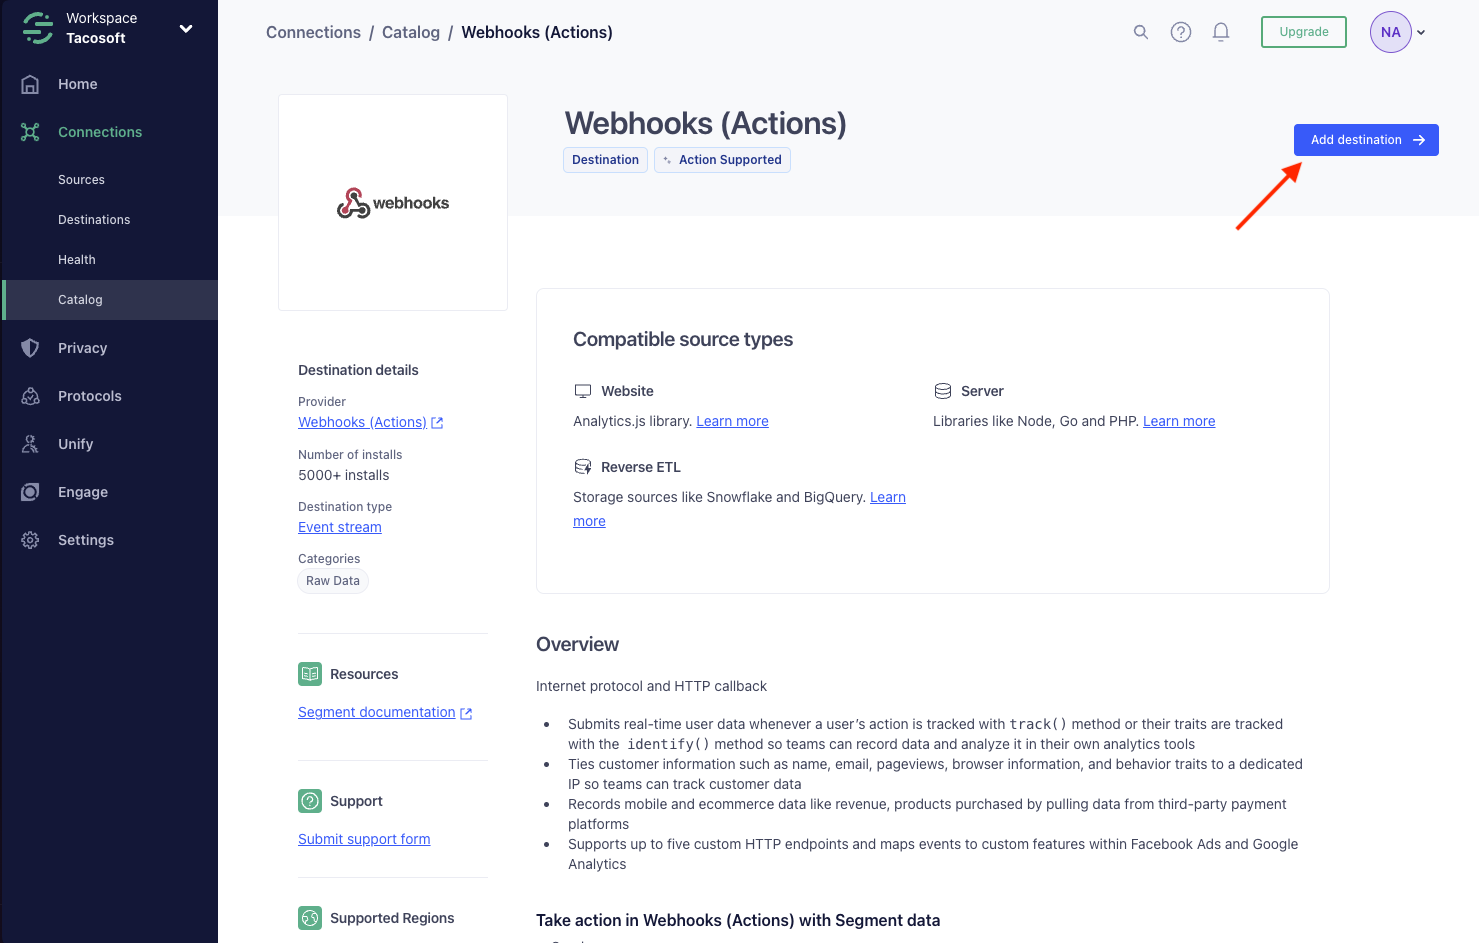The height and width of the screenshot is (943, 1479).
Task: Switch to the Catalog sidebar item
Action: (80, 299)
